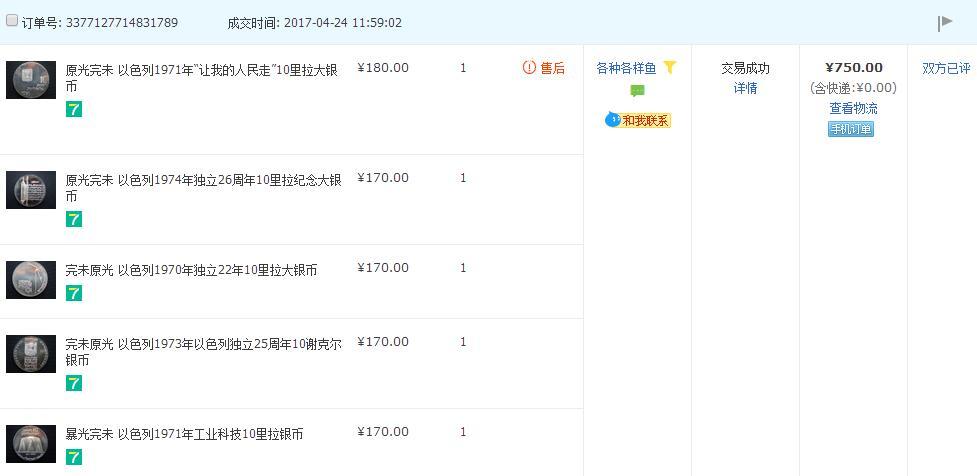Open 详情 transaction details link
The height and width of the screenshot is (476, 977).
point(745,88)
